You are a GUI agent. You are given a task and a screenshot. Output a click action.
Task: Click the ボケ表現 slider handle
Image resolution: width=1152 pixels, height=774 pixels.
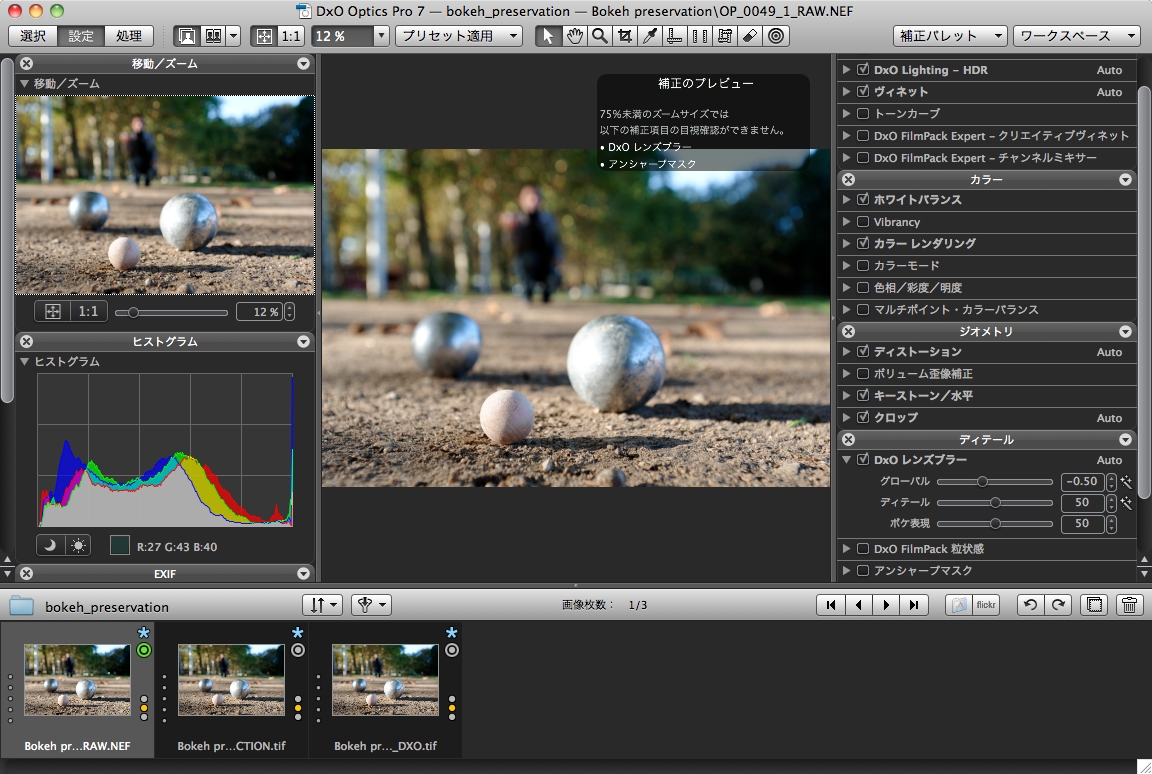tap(995, 523)
